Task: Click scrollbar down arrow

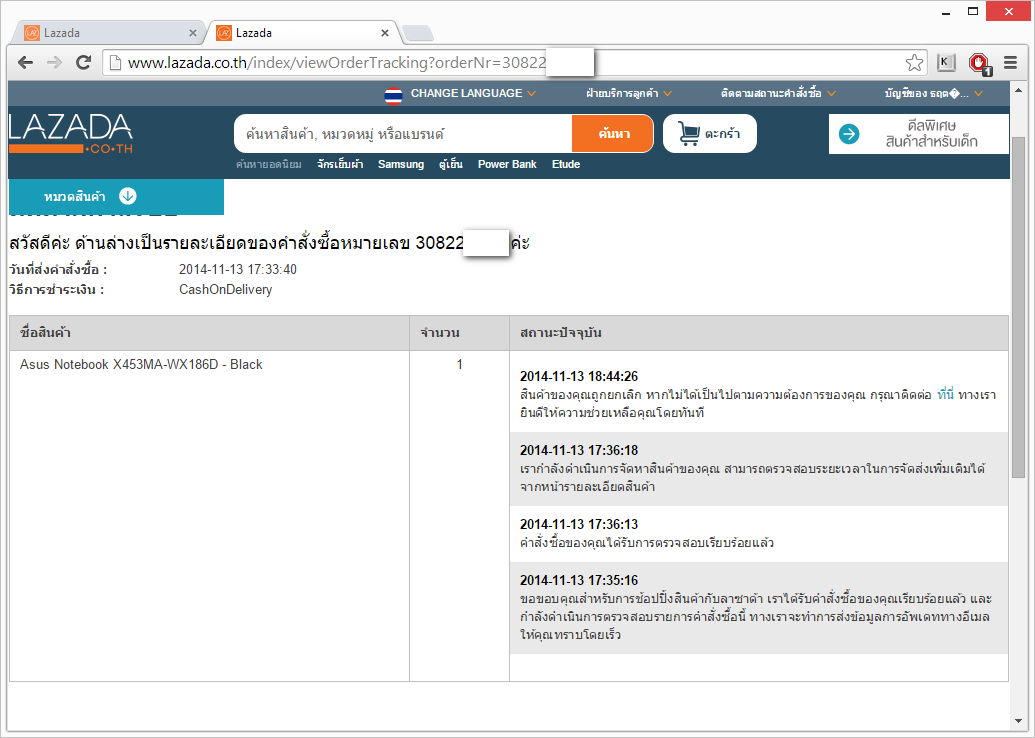Action: point(1018,721)
